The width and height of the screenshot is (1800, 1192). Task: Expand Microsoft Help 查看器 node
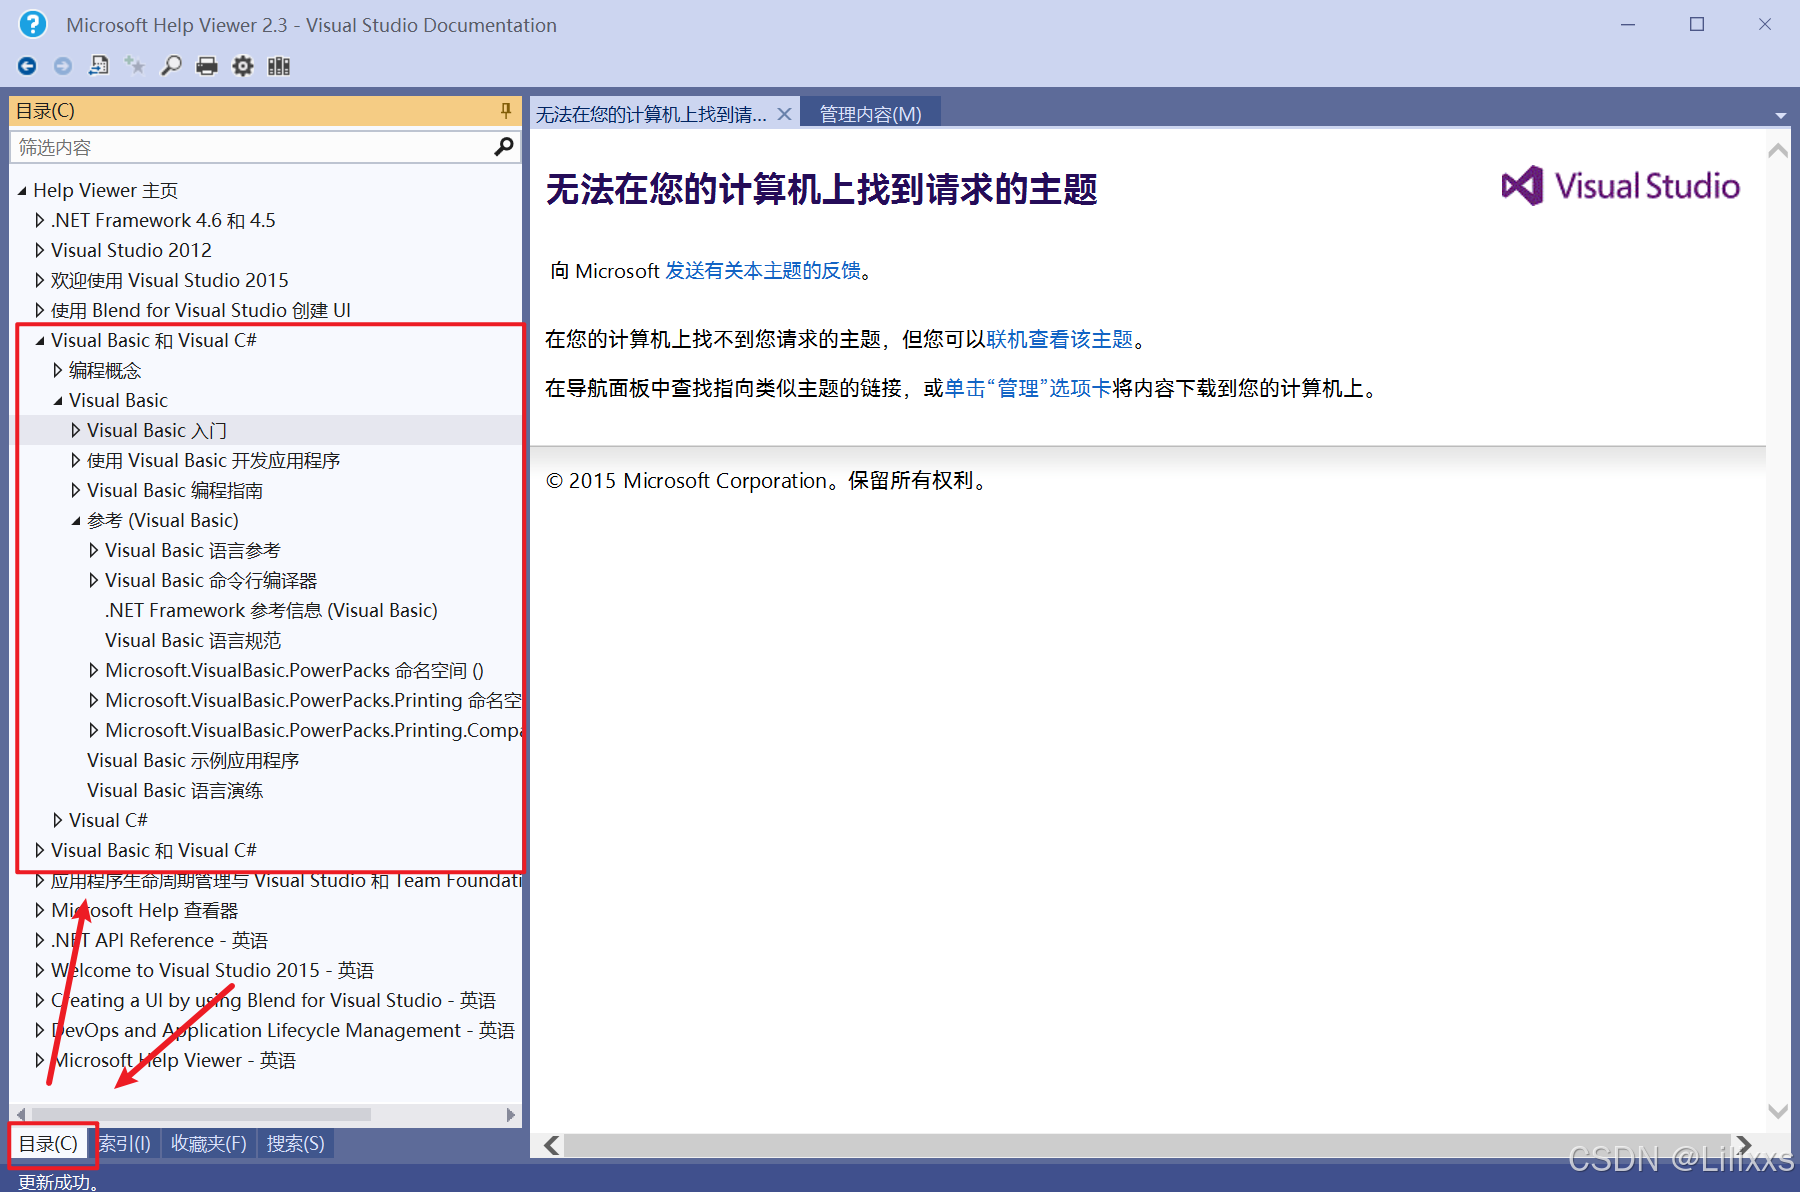coord(40,910)
